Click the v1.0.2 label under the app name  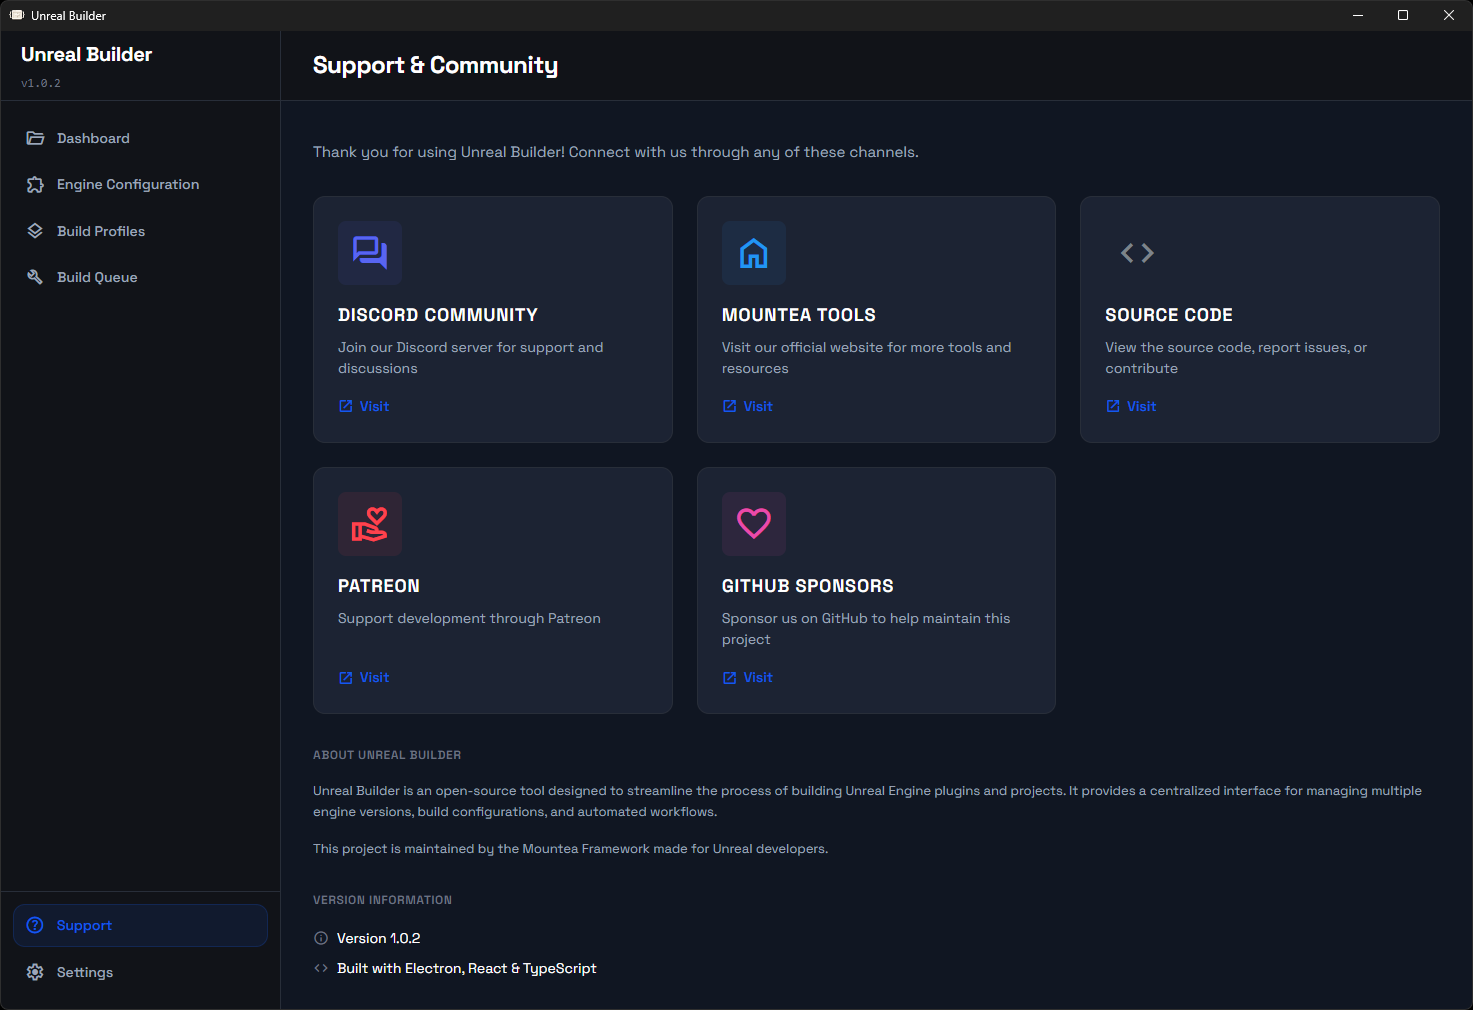tap(41, 83)
